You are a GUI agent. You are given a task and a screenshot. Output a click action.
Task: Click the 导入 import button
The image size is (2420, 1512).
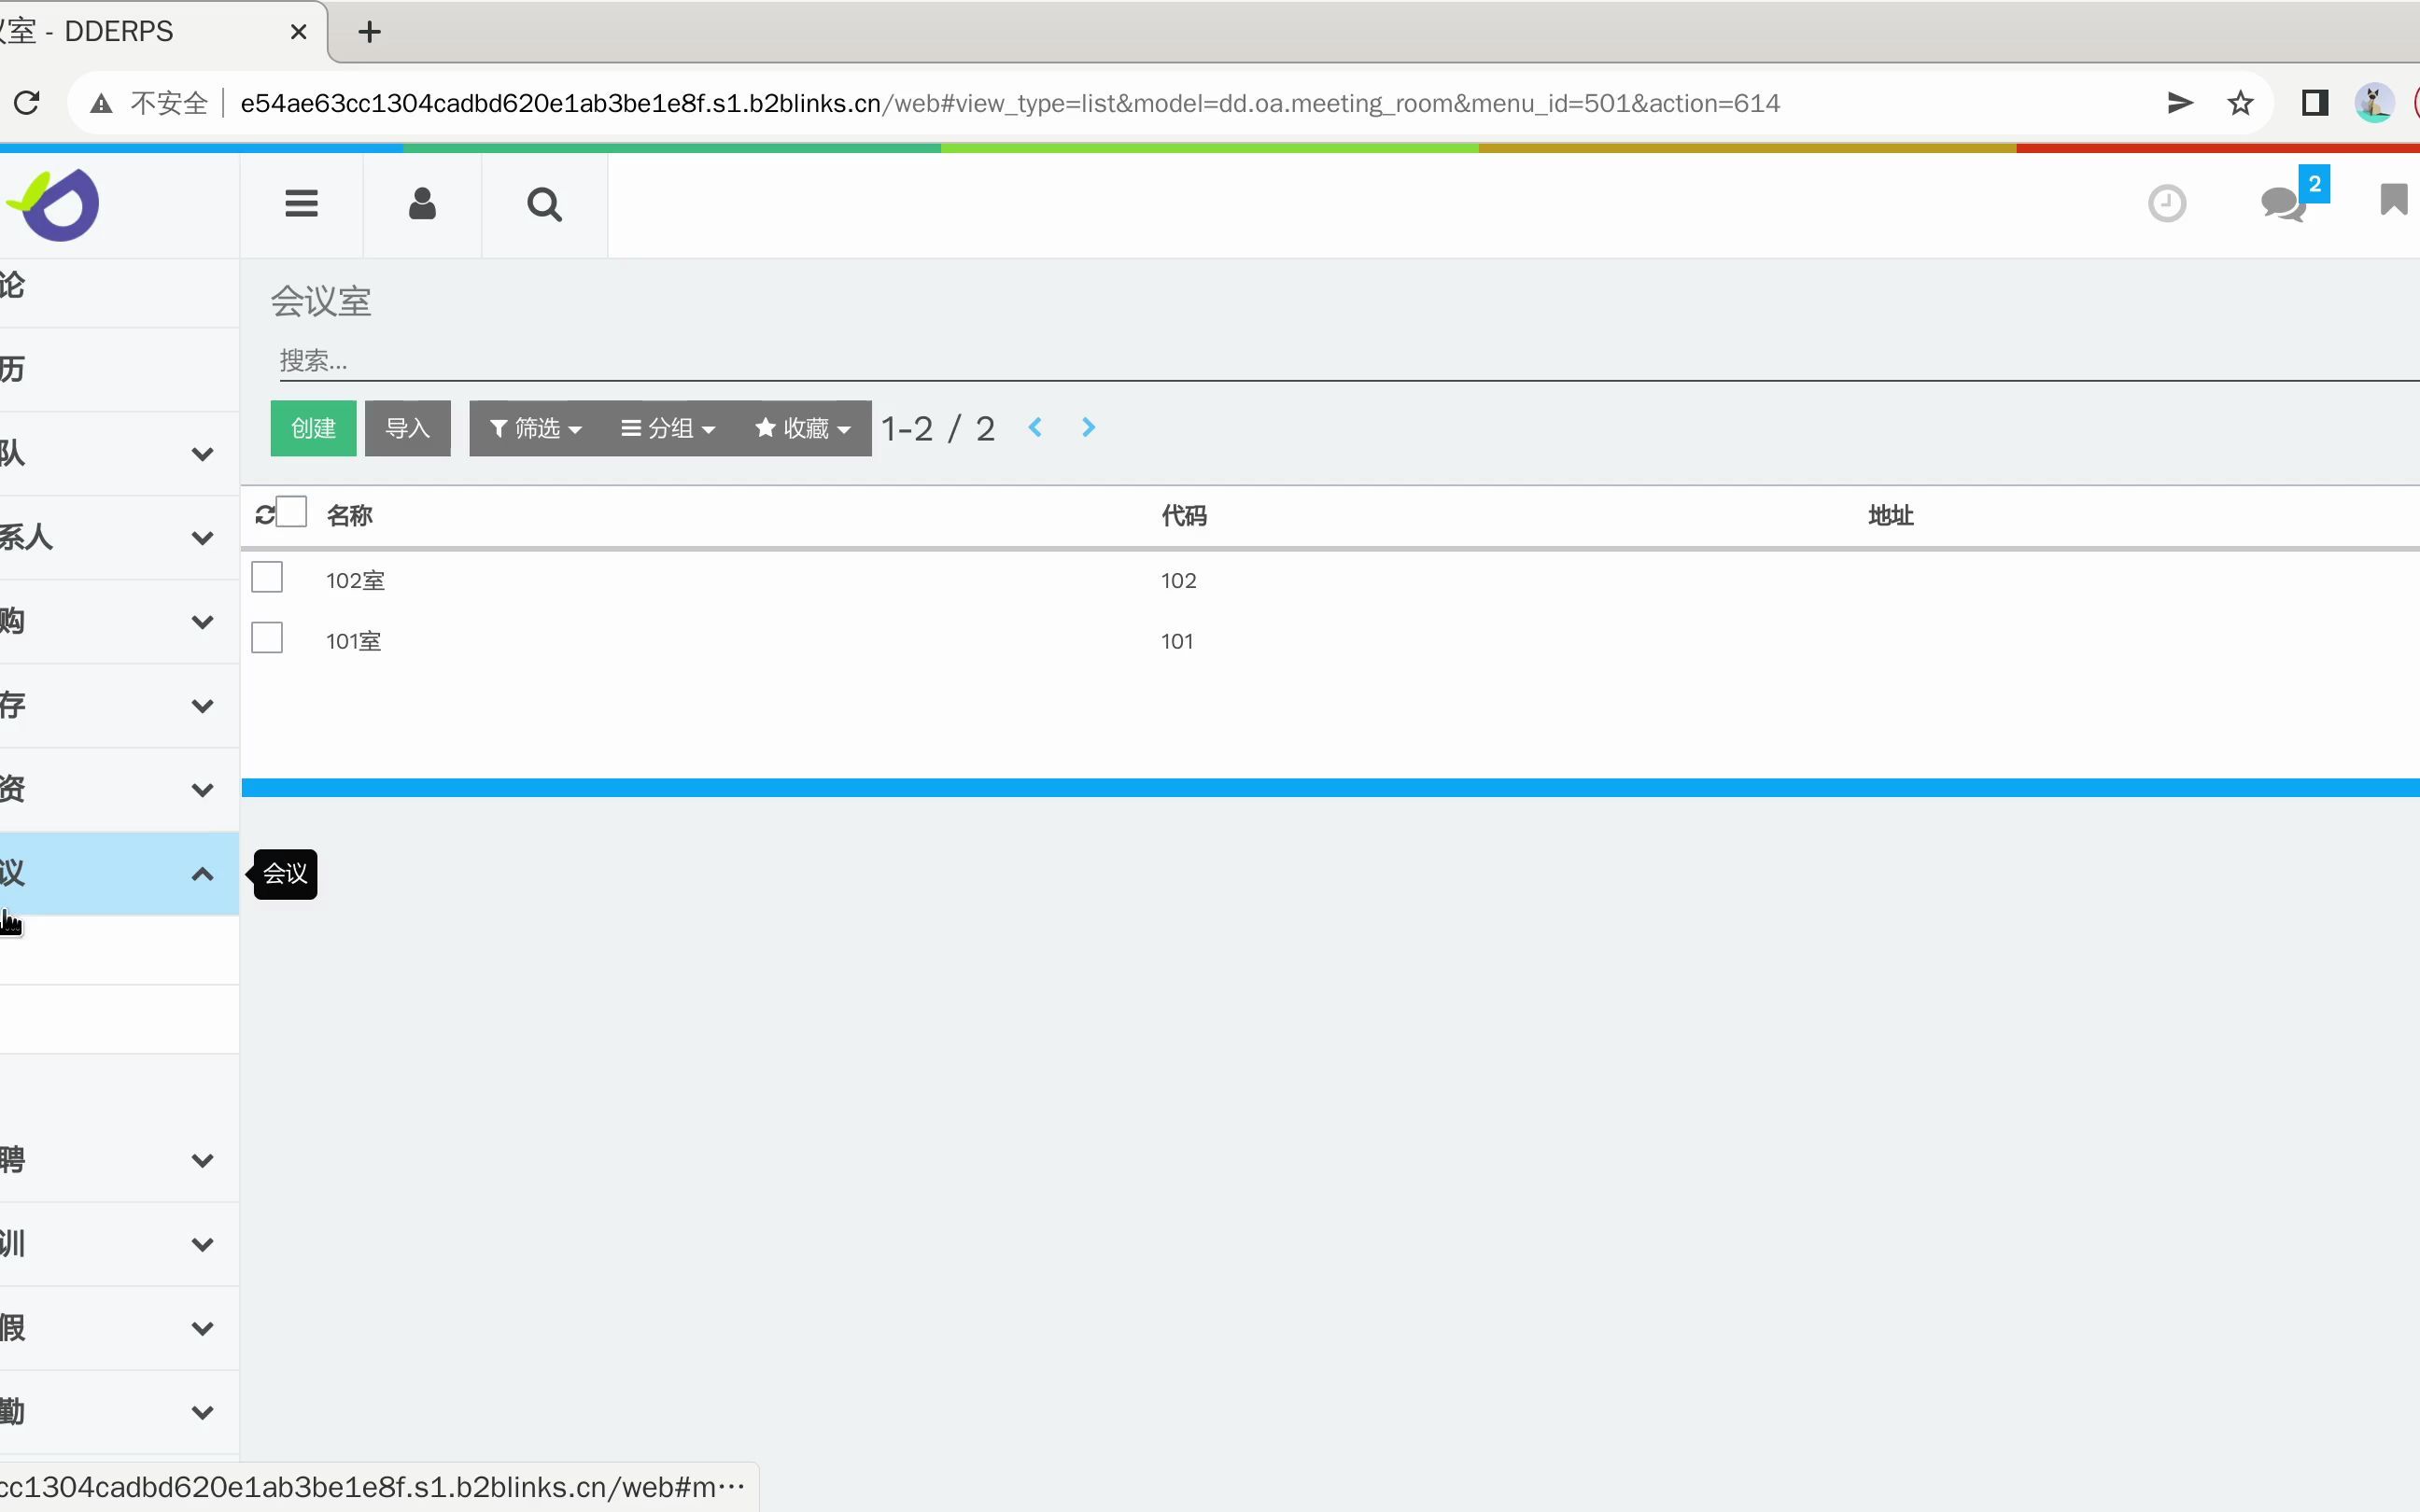click(407, 429)
